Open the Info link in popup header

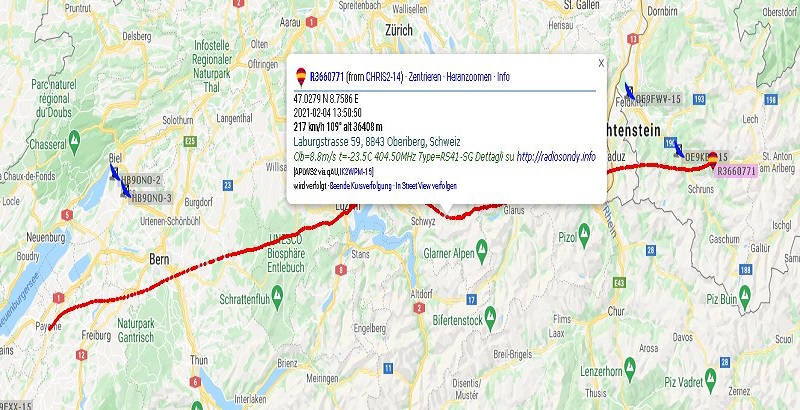[x=503, y=77]
